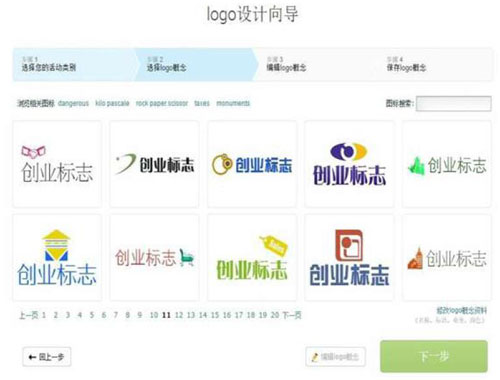Open results page 6
Viewport: 500px width, 380px height.
[x=104, y=315]
